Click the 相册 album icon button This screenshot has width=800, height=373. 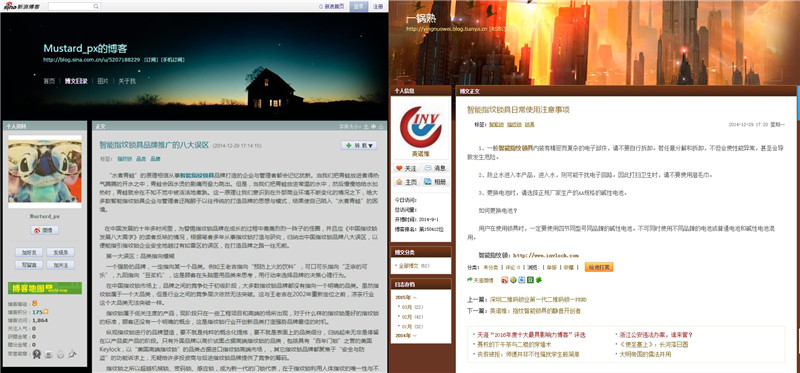[x=435, y=182]
